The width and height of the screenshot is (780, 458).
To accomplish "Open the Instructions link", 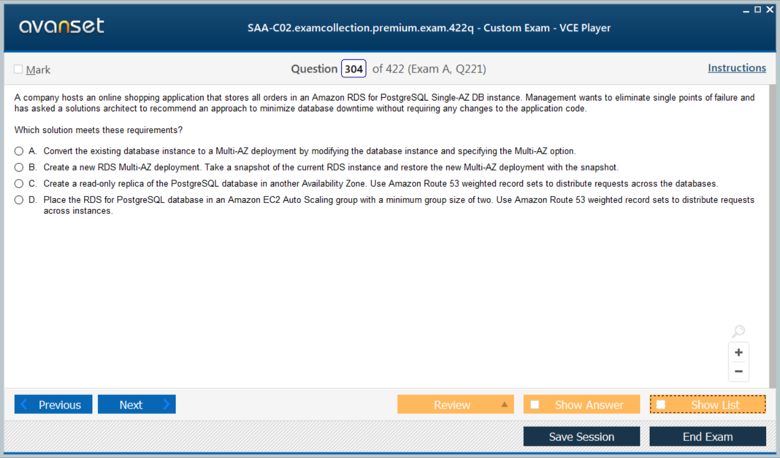I will (737, 68).
